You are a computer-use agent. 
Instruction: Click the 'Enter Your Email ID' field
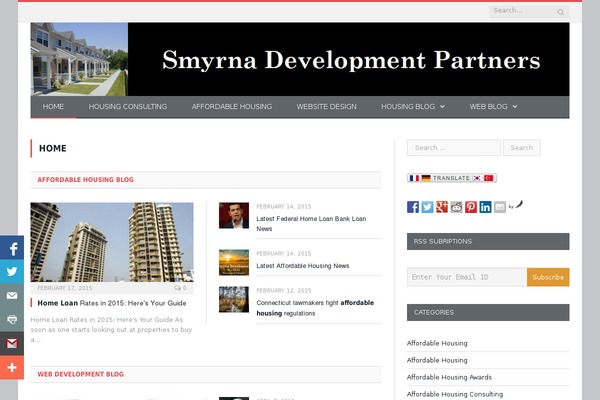tap(467, 277)
